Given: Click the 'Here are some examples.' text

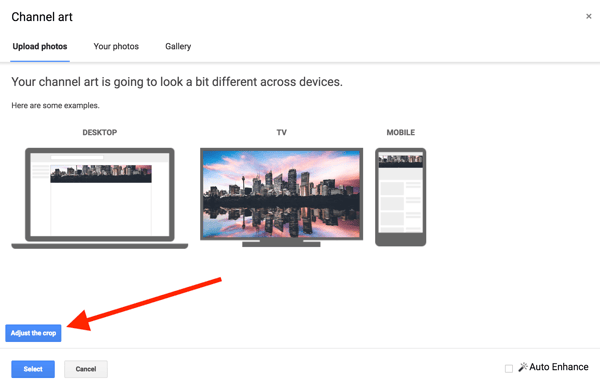Looking at the screenshot, I should pos(55,105).
